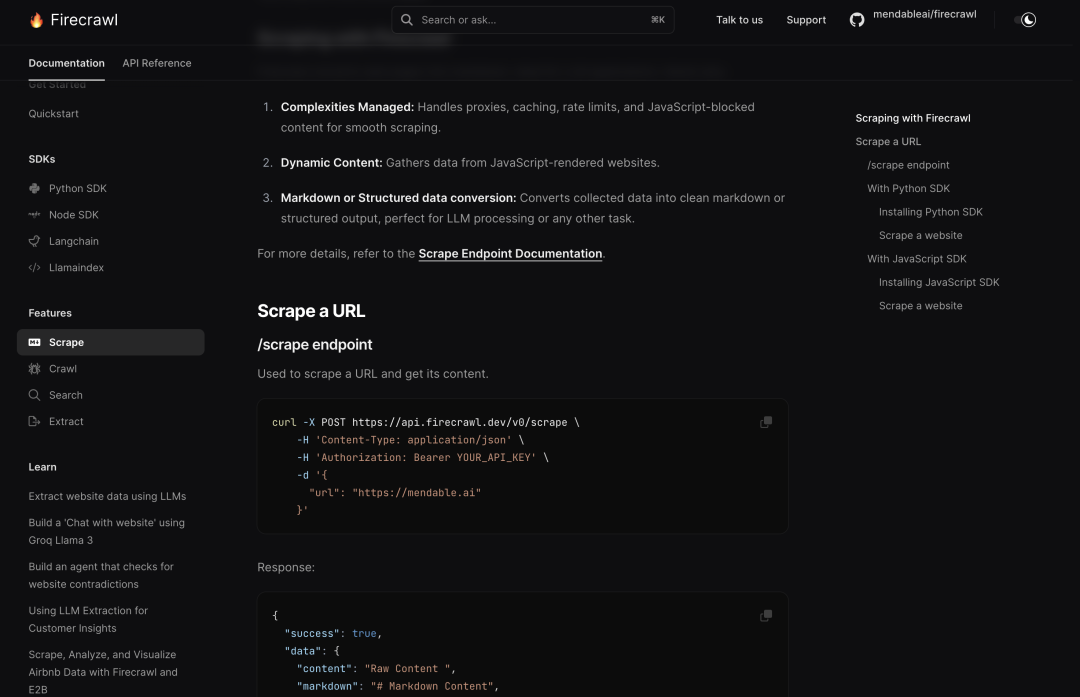Open the GitHub mendableai/firecrawl repository icon
The height and width of the screenshot is (697, 1080).
pyautogui.click(x=856, y=20)
